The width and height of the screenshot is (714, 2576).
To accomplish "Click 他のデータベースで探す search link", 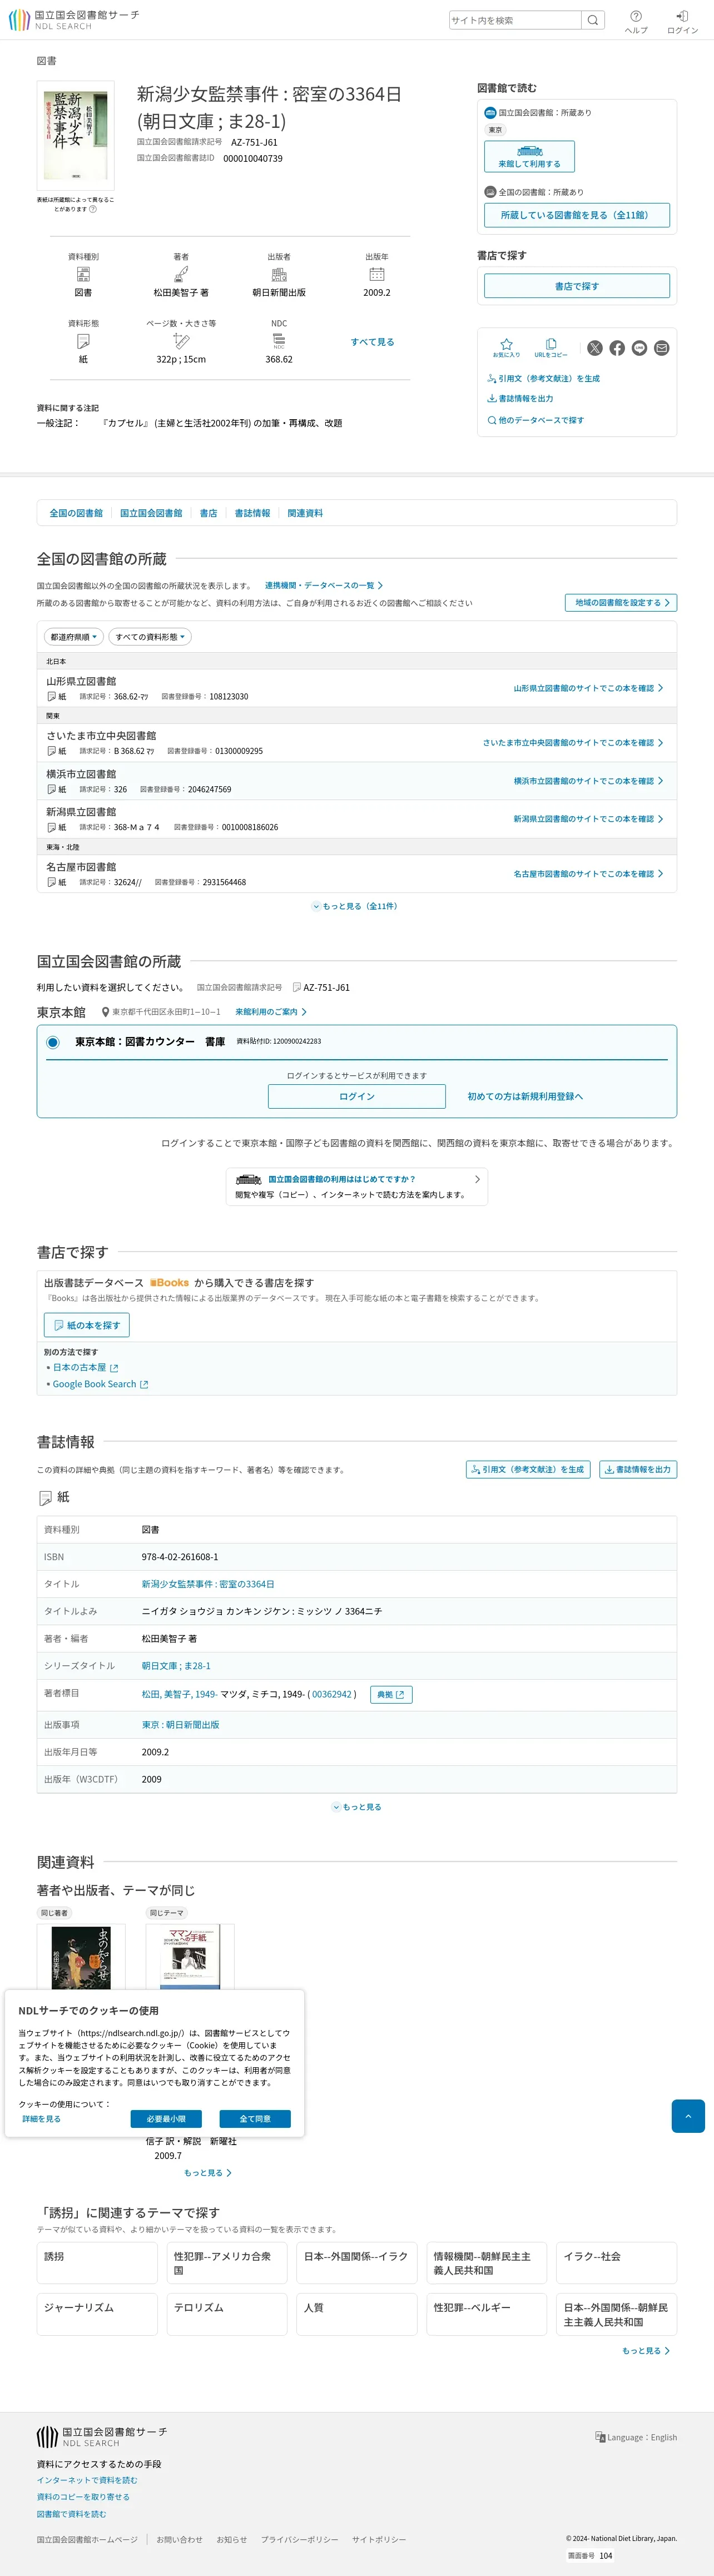I will [535, 420].
